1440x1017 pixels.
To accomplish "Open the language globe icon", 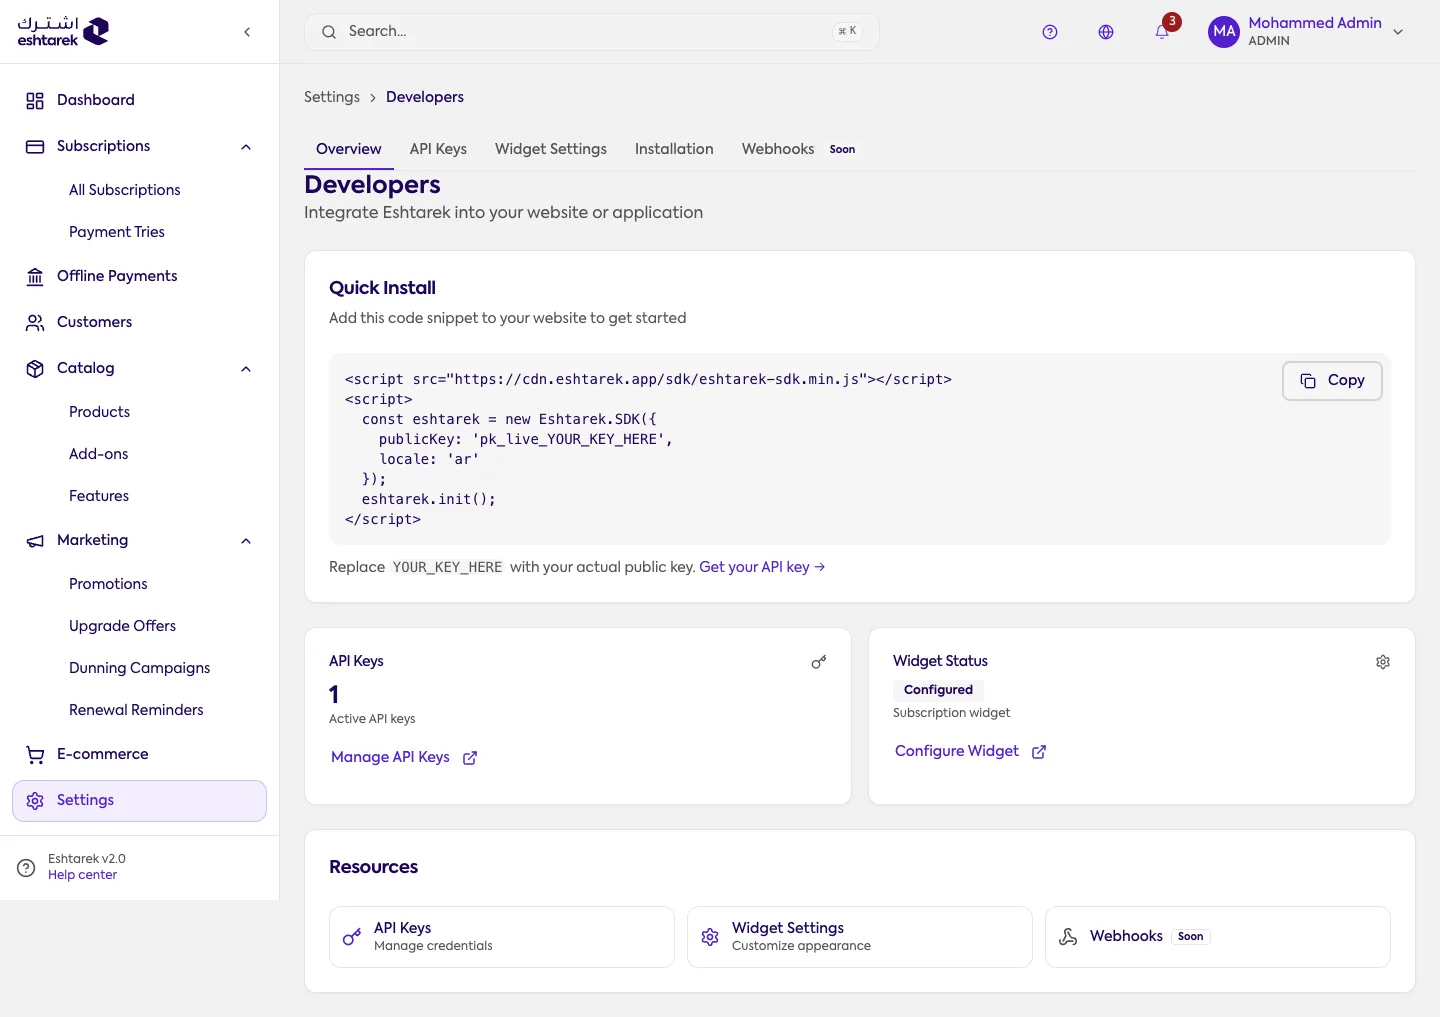I will click(x=1106, y=32).
